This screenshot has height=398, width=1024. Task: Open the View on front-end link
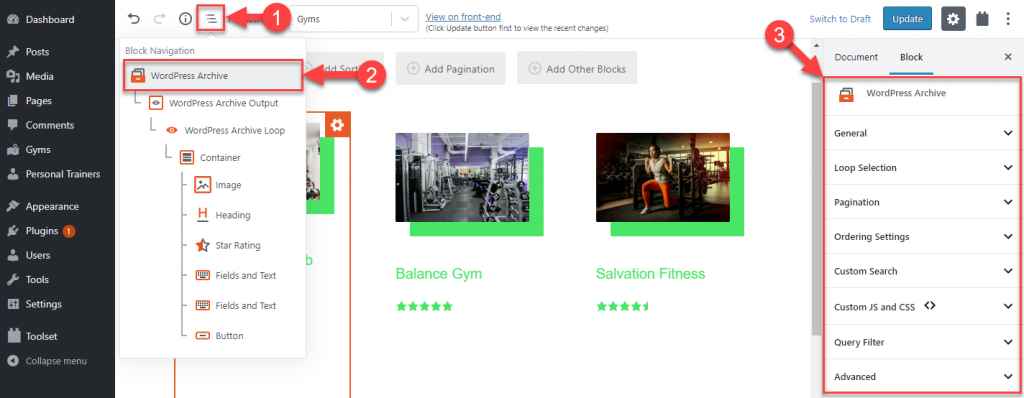463,17
